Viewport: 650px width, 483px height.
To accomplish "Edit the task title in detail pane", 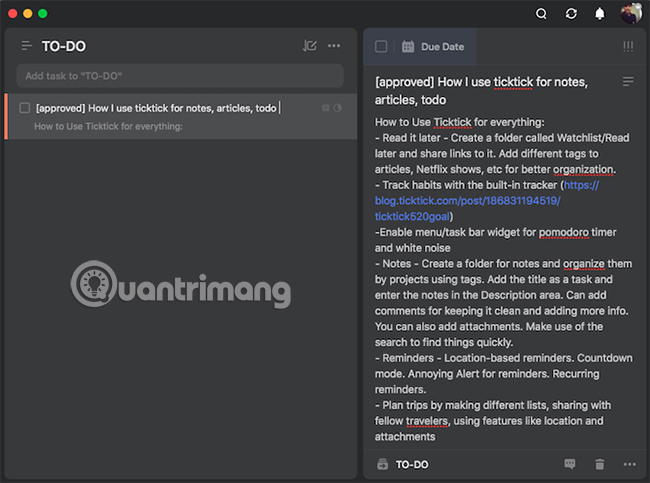I will coord(481,91).
